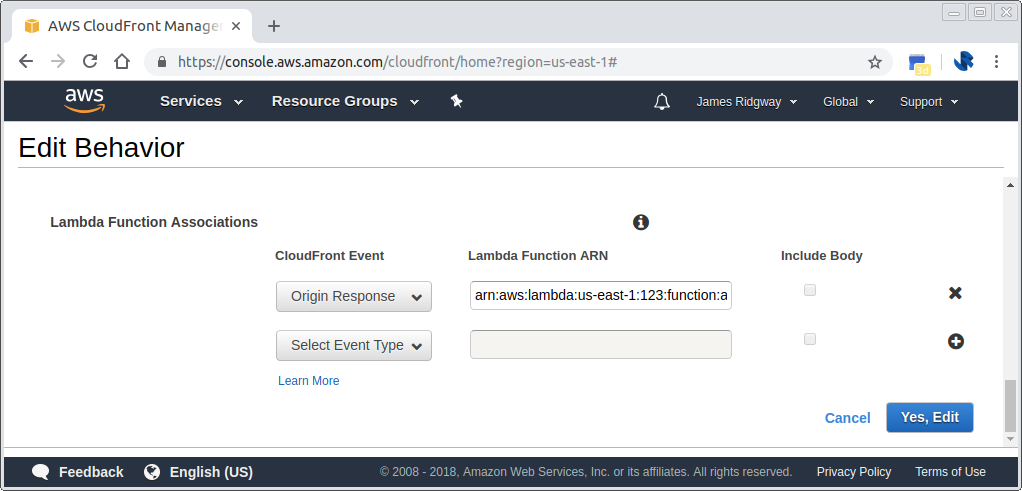Bookmark this page with star icon

(875, 62)
